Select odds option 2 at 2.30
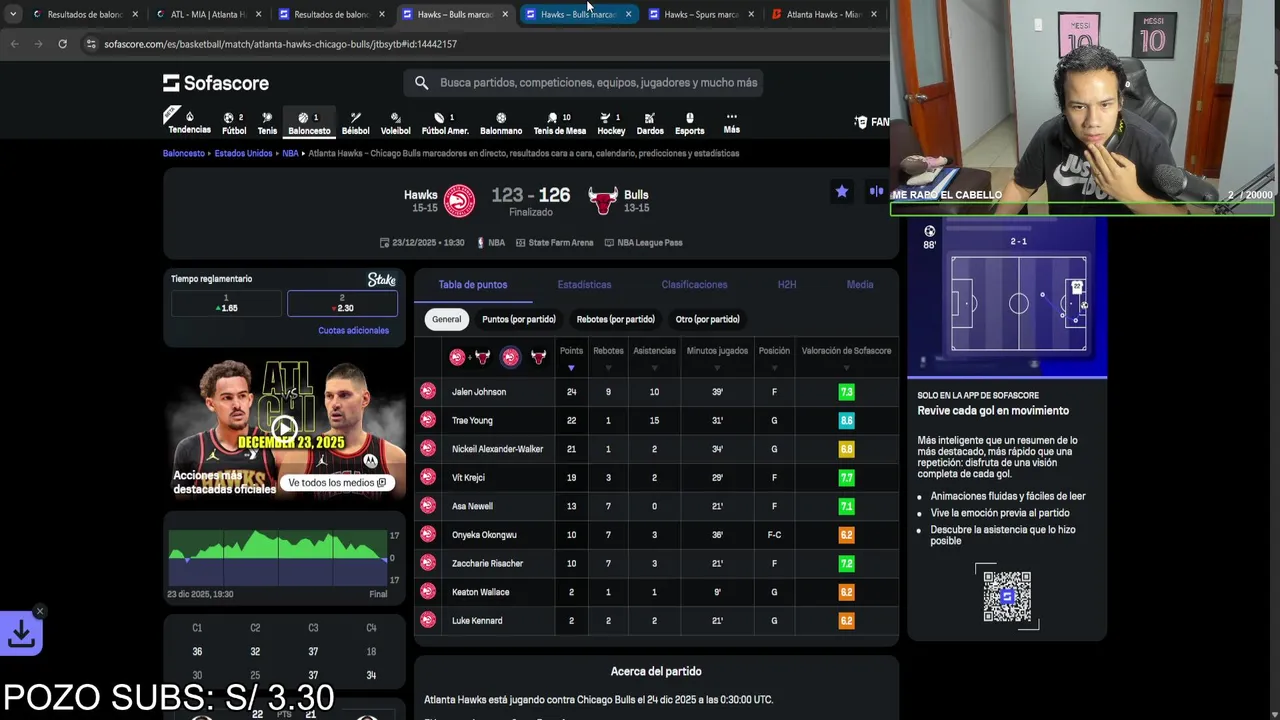This screenshot has height=720, width=1280. (342, 303)
